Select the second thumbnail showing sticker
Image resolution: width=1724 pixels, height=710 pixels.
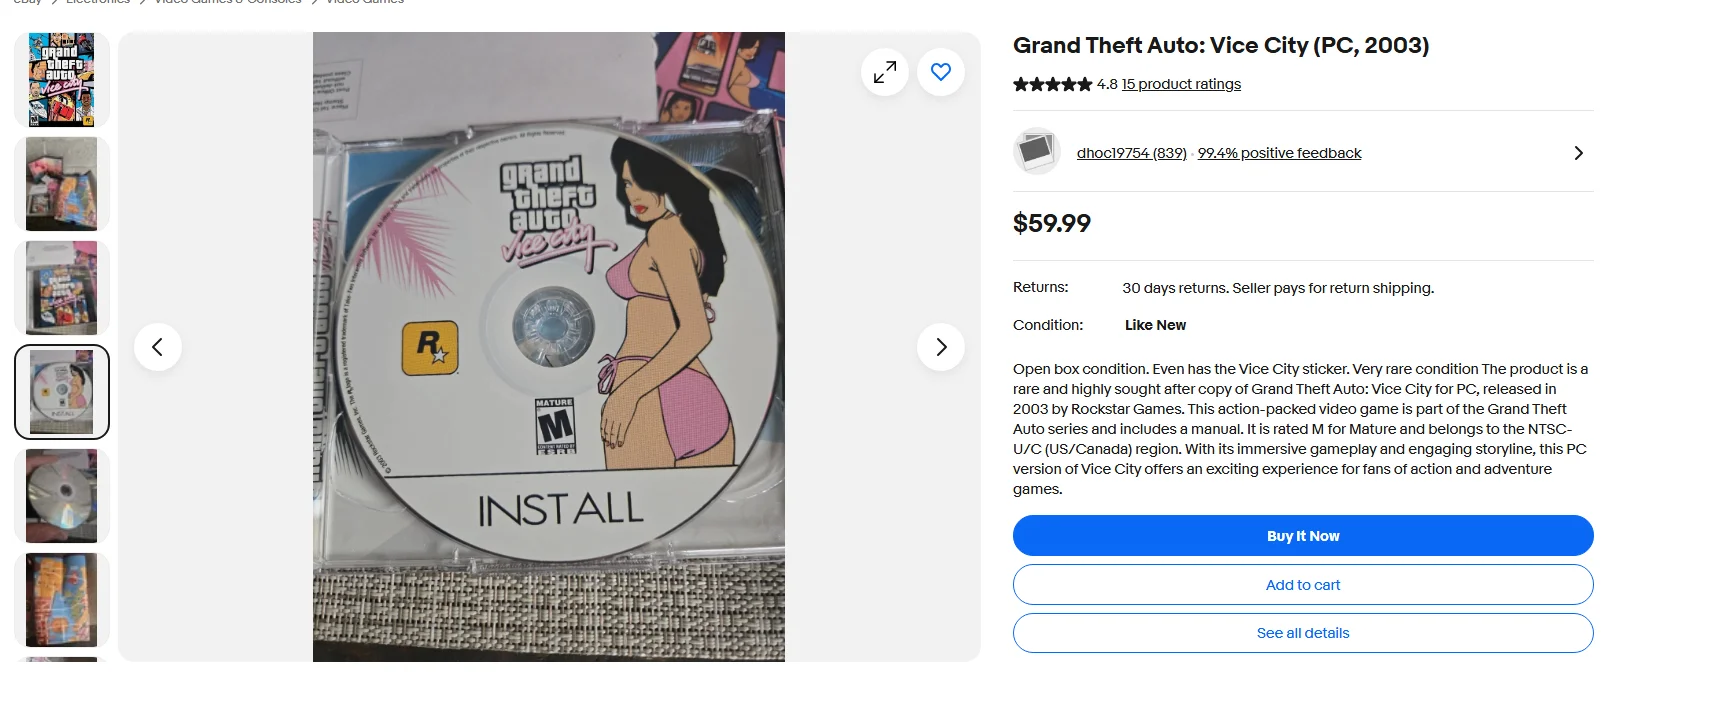coord(62,184)
